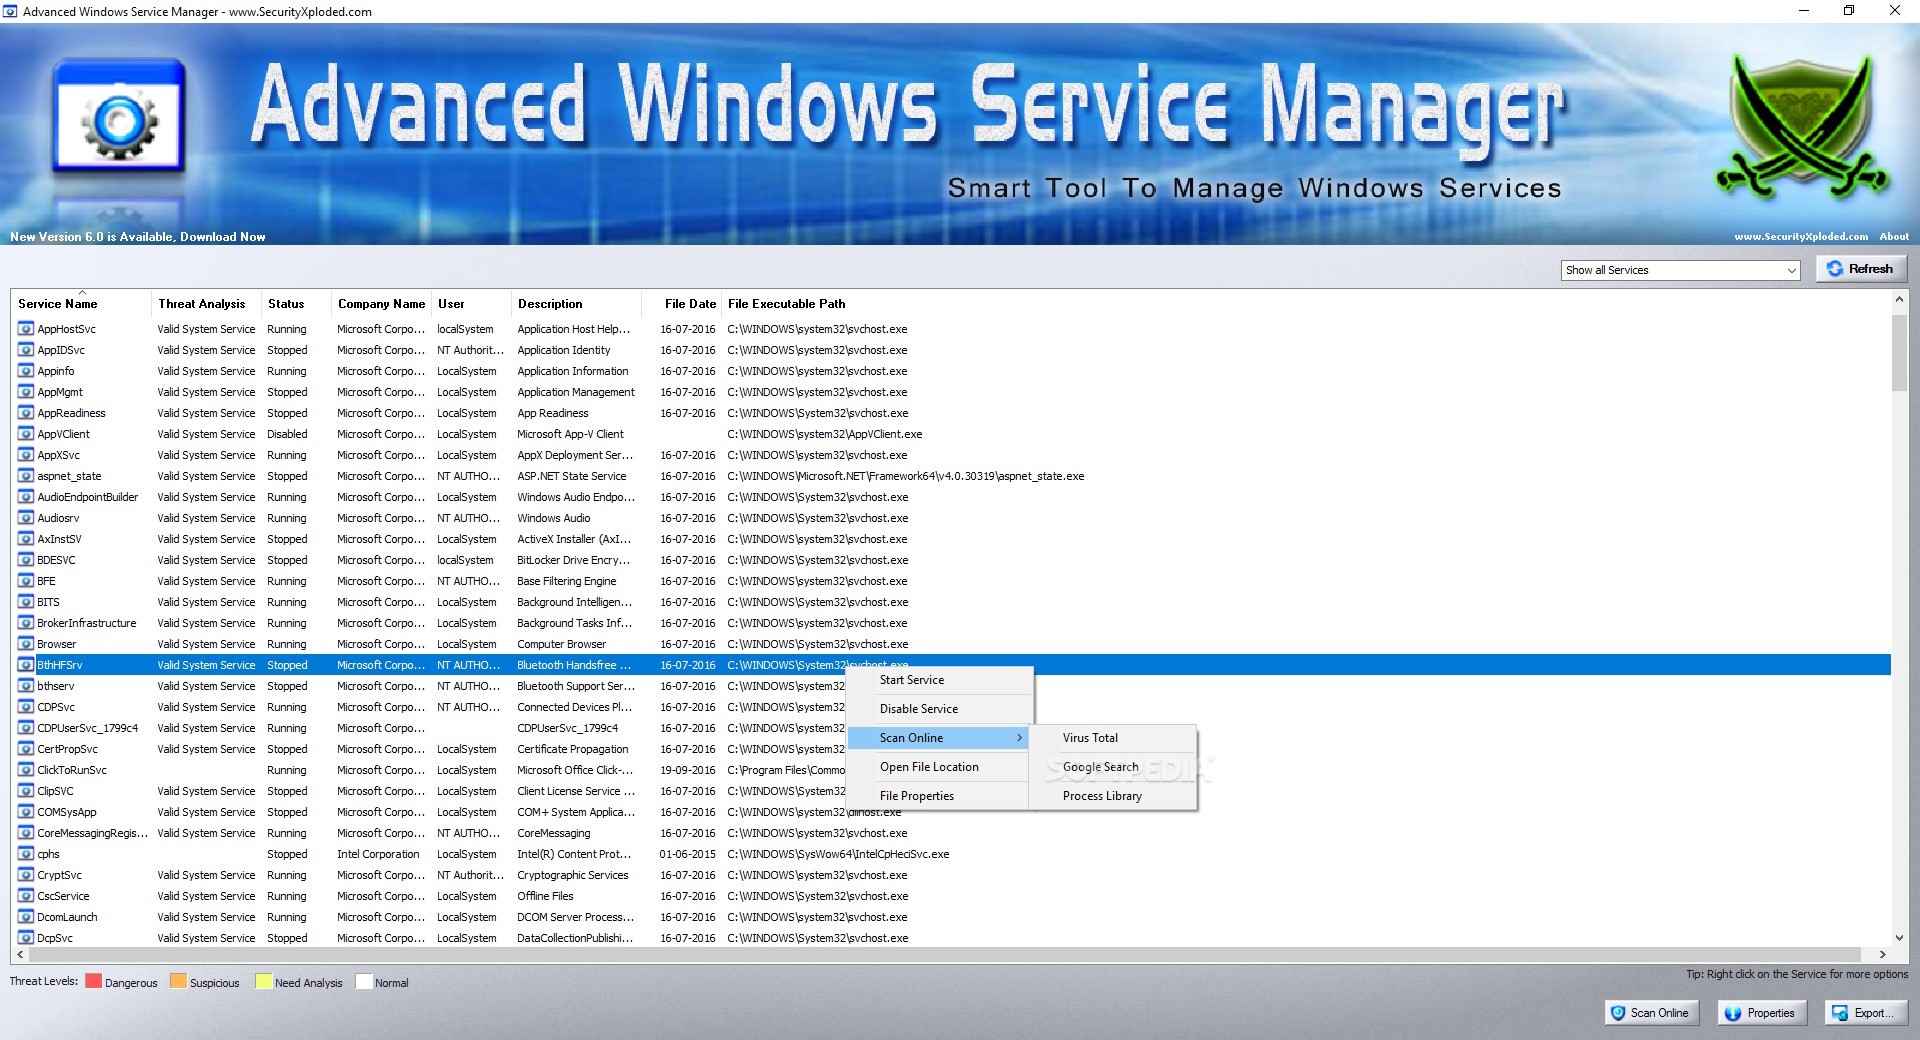The height and width of the screenshot is (1040, 1920).
Task: Sort by Service Name column header
Action: (81, 304)
